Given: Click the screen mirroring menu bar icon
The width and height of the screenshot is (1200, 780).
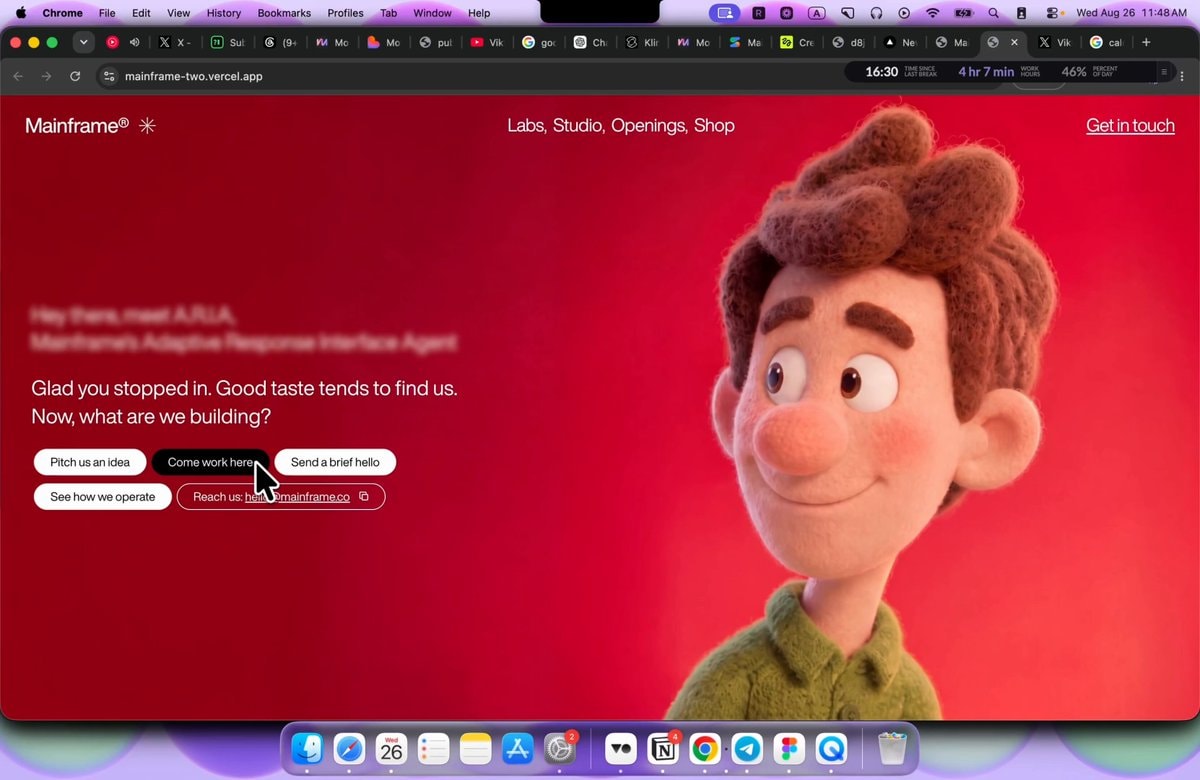Looking at the screenshot, I should click(x=726, y=13).
